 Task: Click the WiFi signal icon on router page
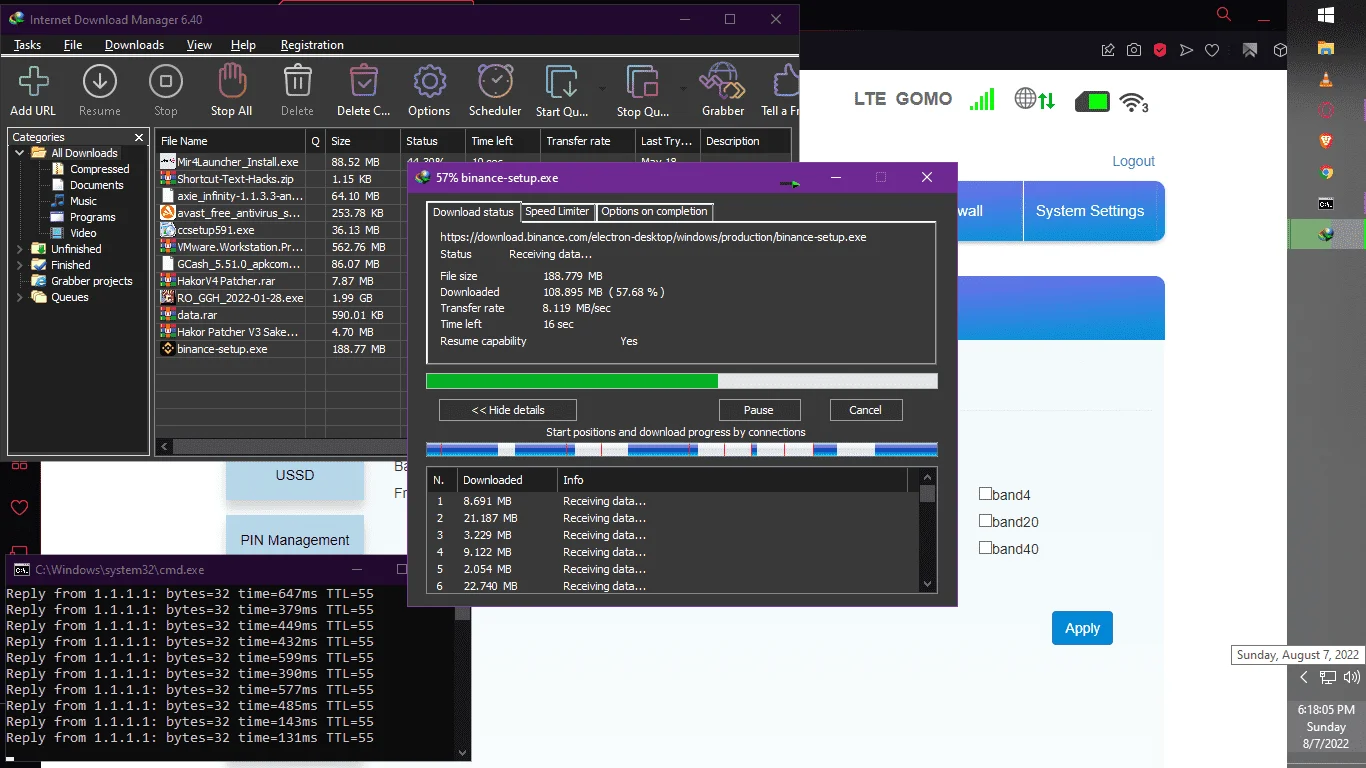coord(1133,101)
